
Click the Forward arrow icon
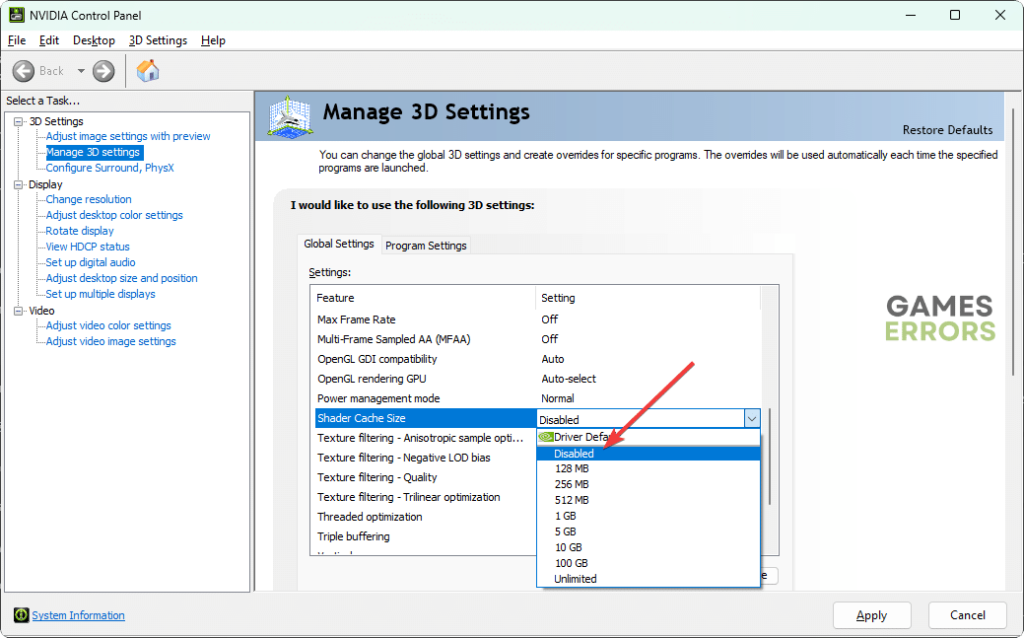point(103,71)
